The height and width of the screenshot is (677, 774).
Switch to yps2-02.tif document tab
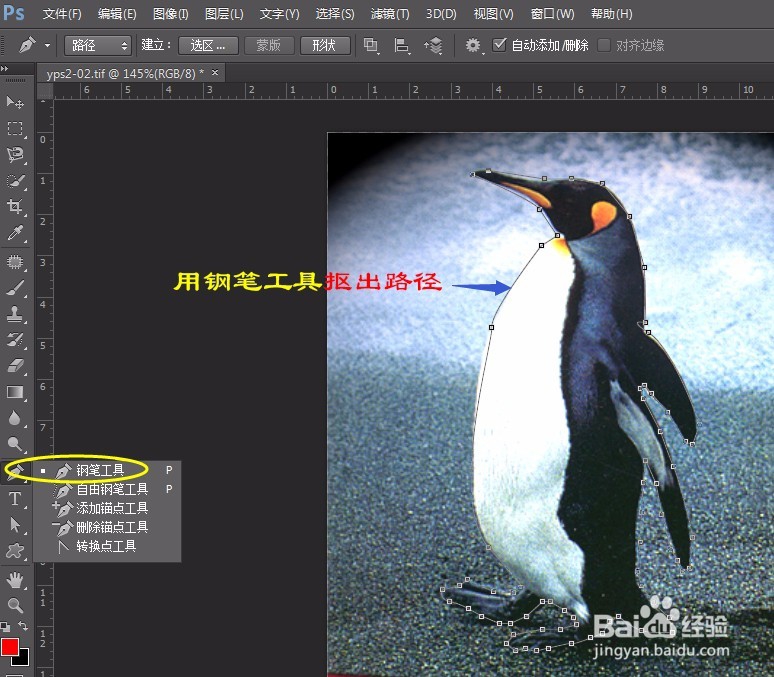click(125, 74)
